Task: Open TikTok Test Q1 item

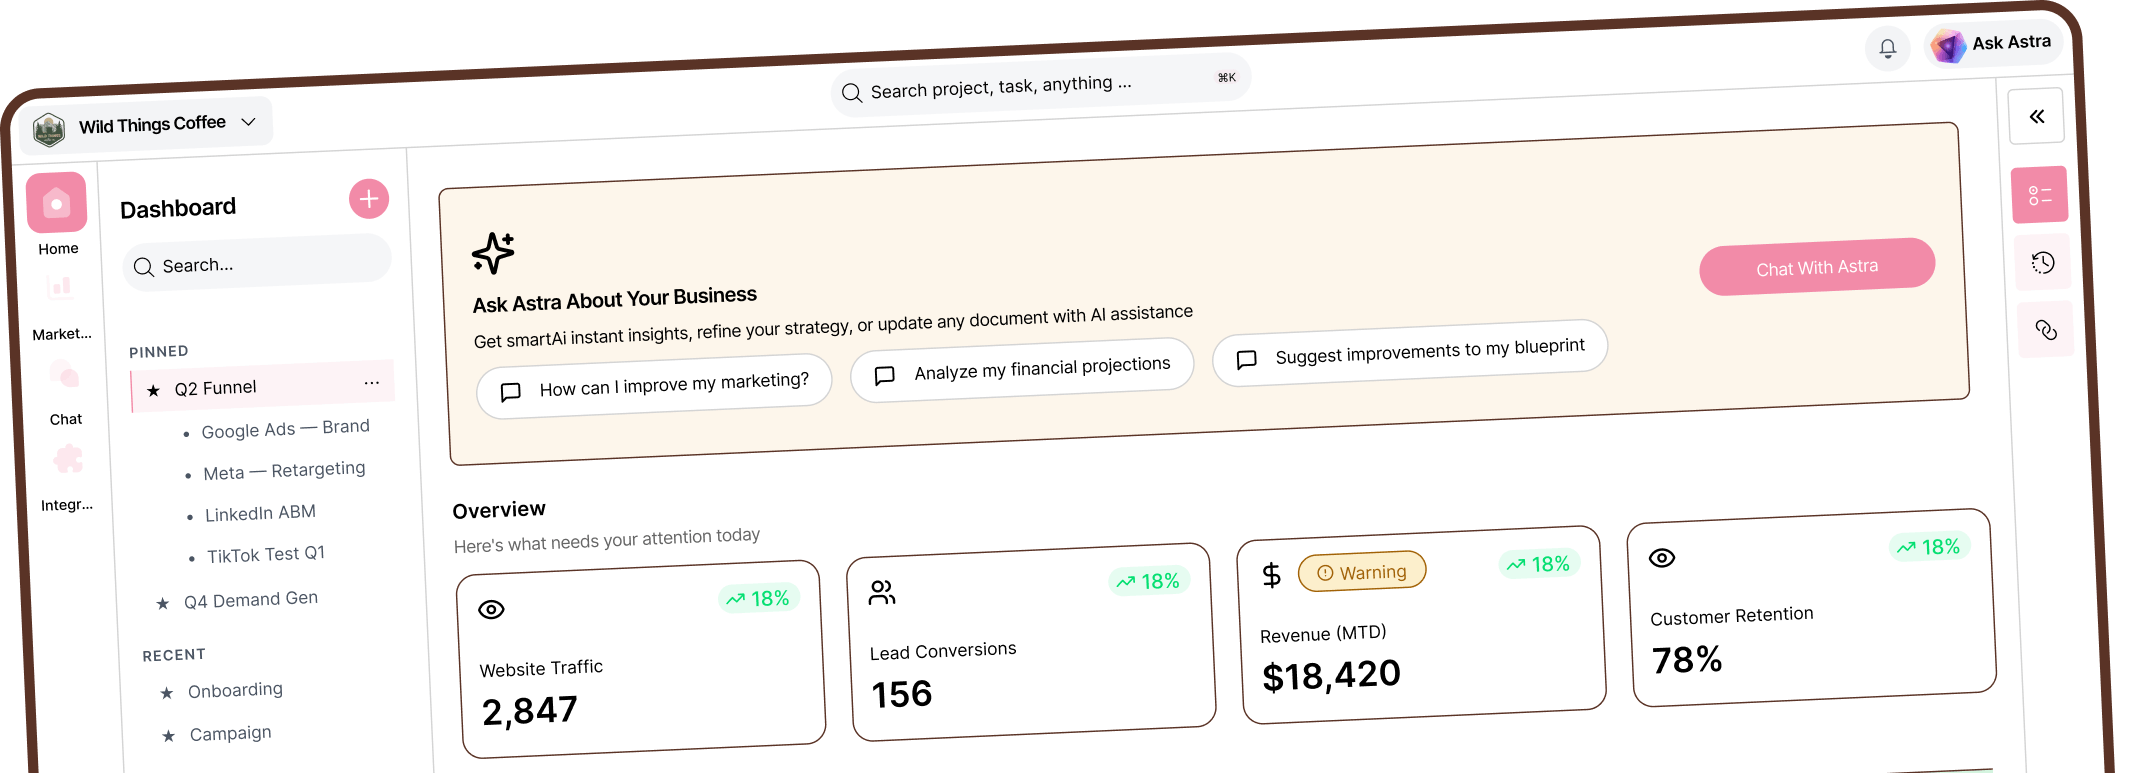Action: click(266, 554)
